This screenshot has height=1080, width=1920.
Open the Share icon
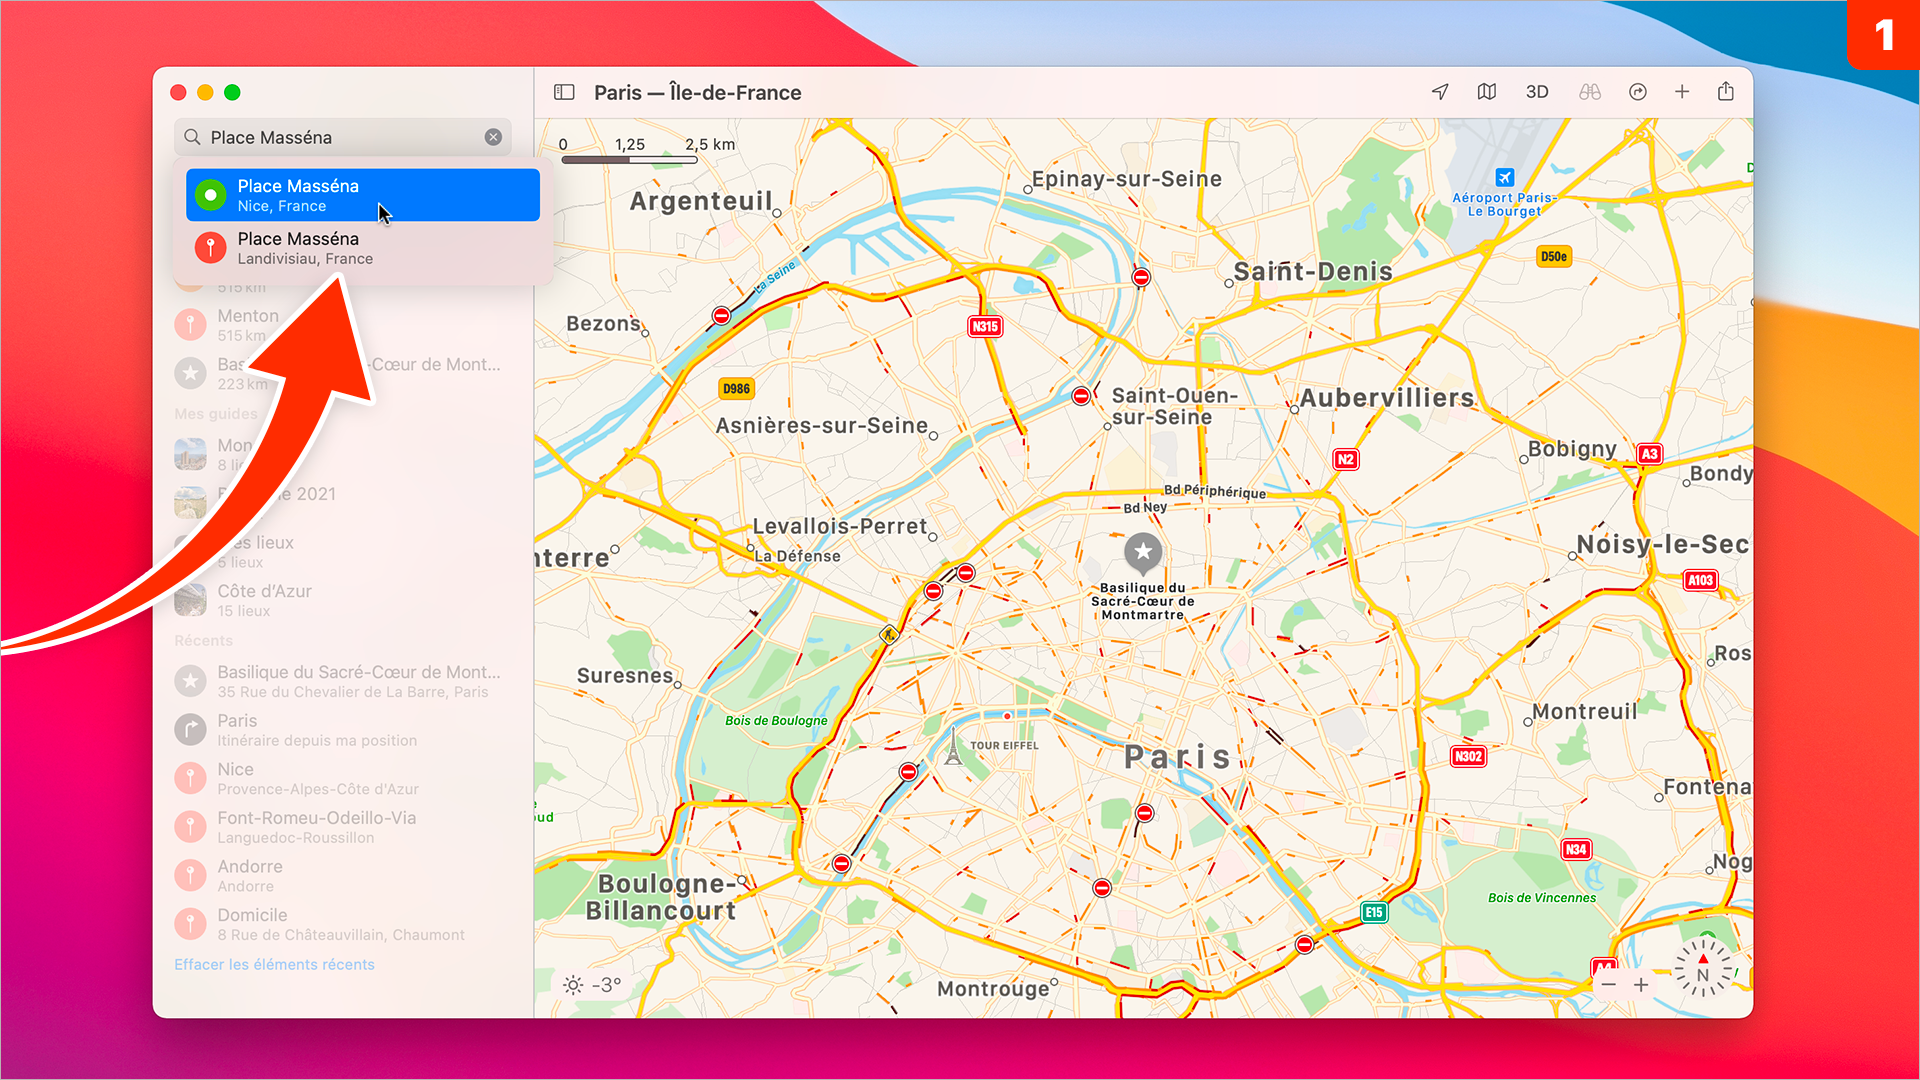[x=1726, y=91]
